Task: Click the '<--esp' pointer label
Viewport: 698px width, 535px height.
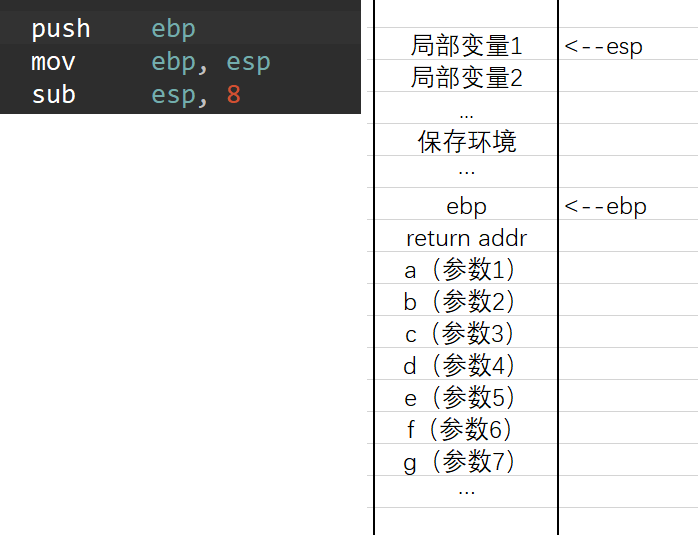Action: pos(603,46)
